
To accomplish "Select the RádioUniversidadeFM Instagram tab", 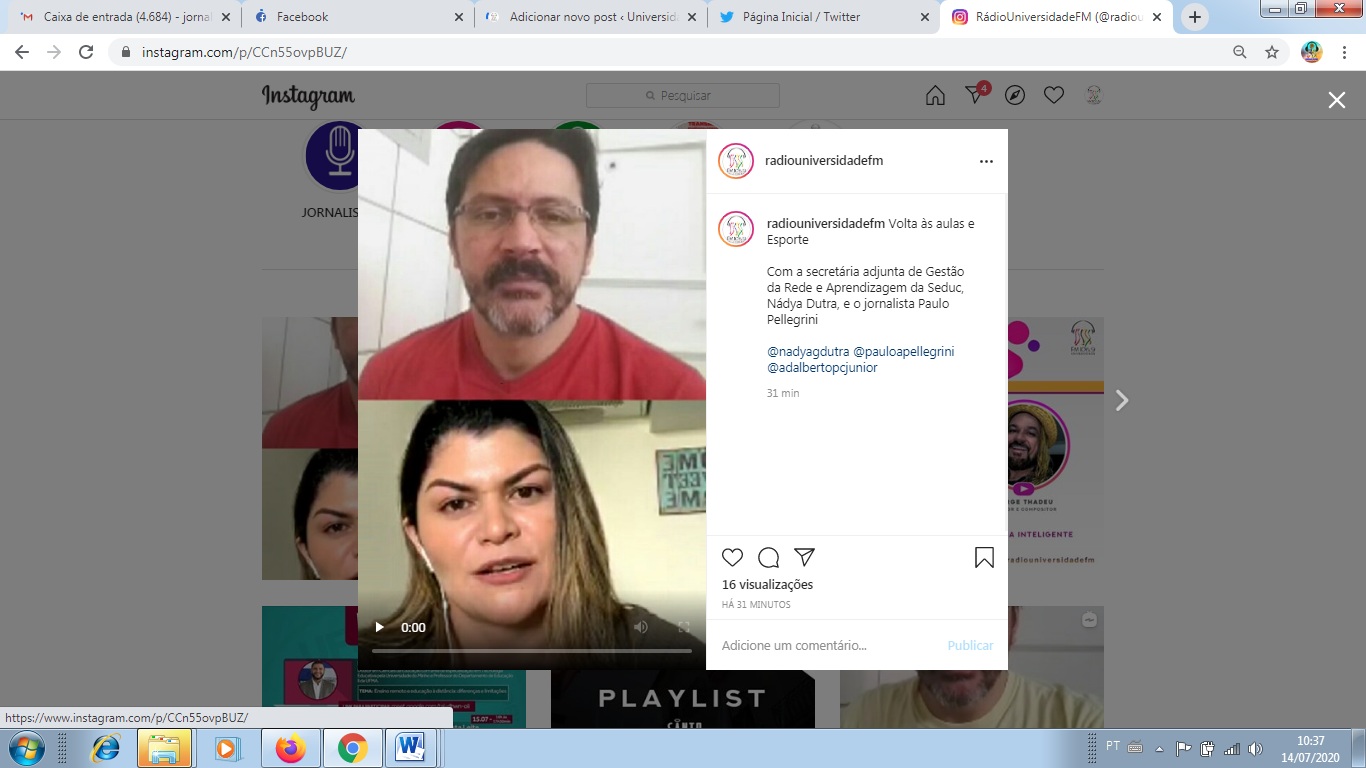I will pos(1056,17).
